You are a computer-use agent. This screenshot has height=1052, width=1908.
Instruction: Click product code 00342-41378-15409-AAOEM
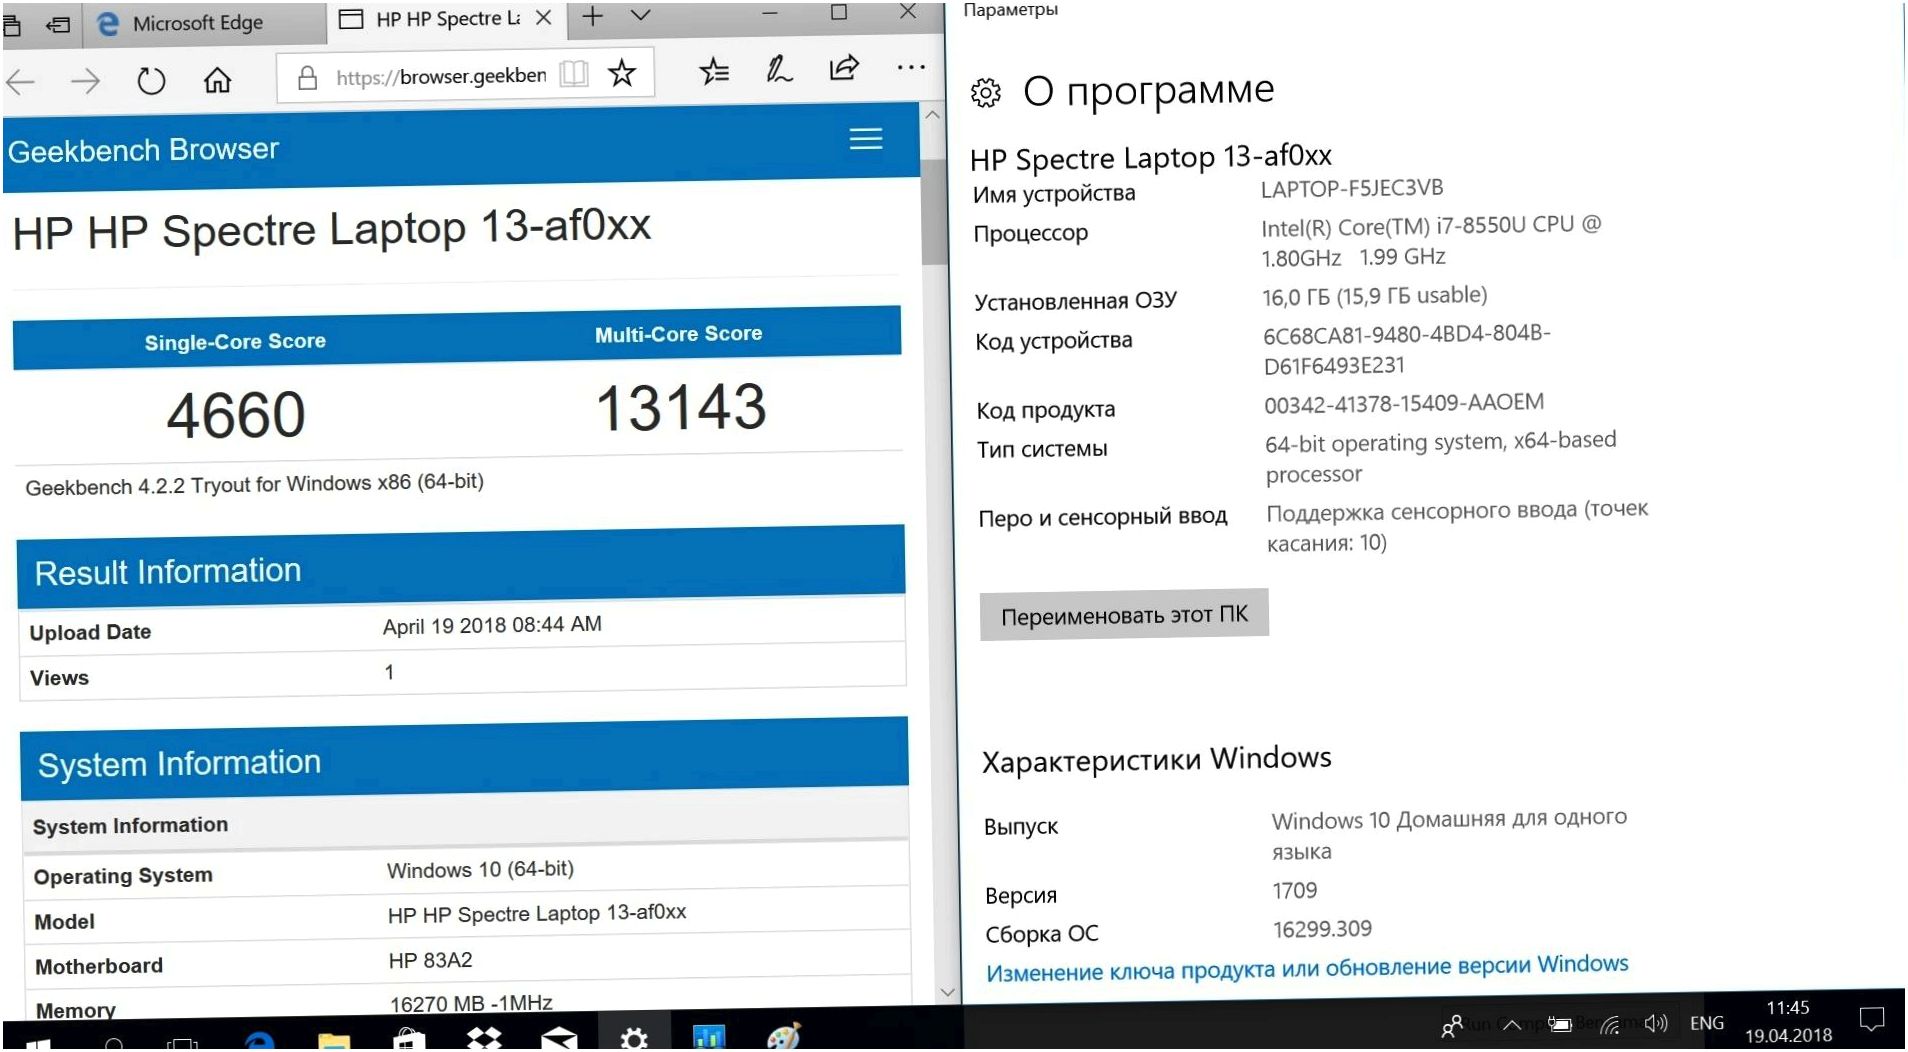(1404, 403)
